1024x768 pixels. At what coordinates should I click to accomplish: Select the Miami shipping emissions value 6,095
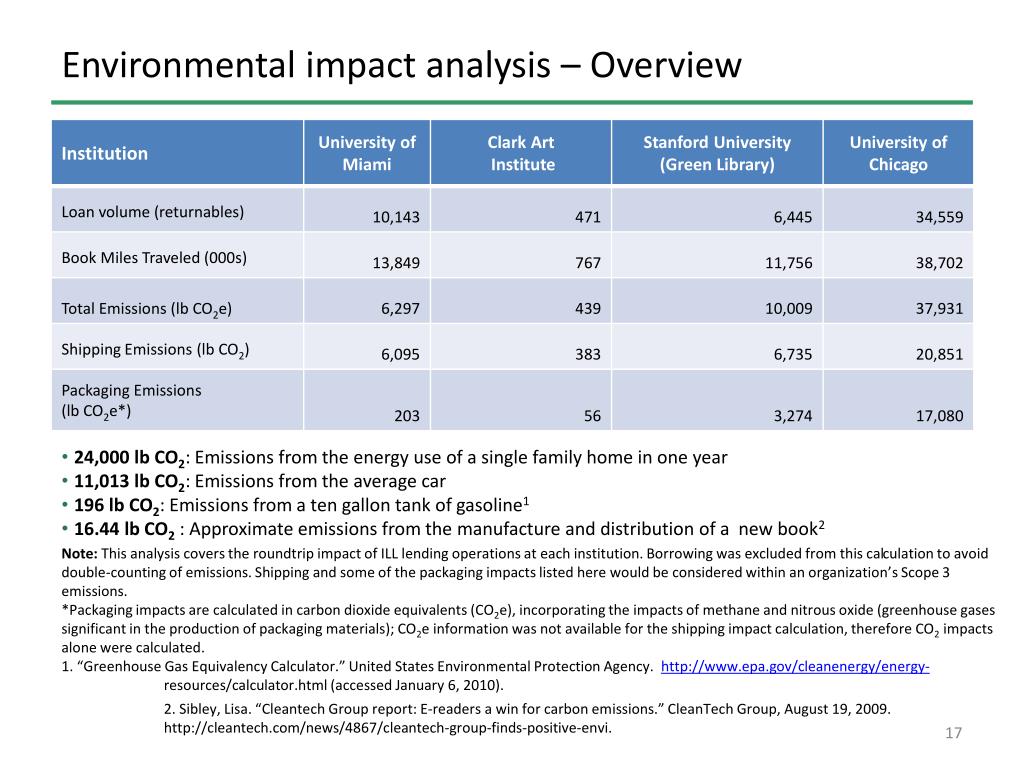(400, 354)
